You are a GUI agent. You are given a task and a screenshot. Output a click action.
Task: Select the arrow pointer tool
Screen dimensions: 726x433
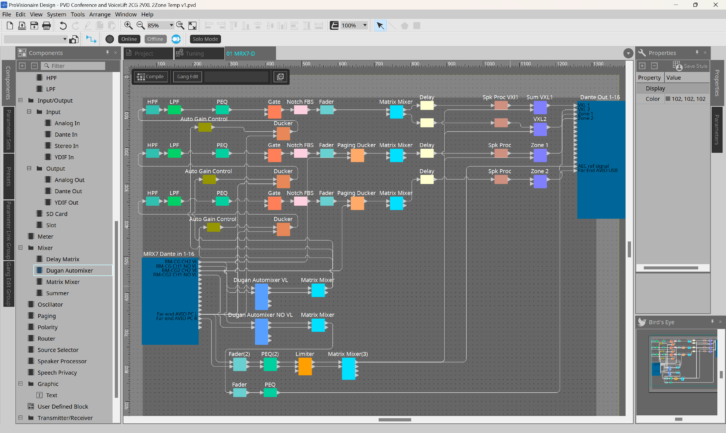coord(380,25)
